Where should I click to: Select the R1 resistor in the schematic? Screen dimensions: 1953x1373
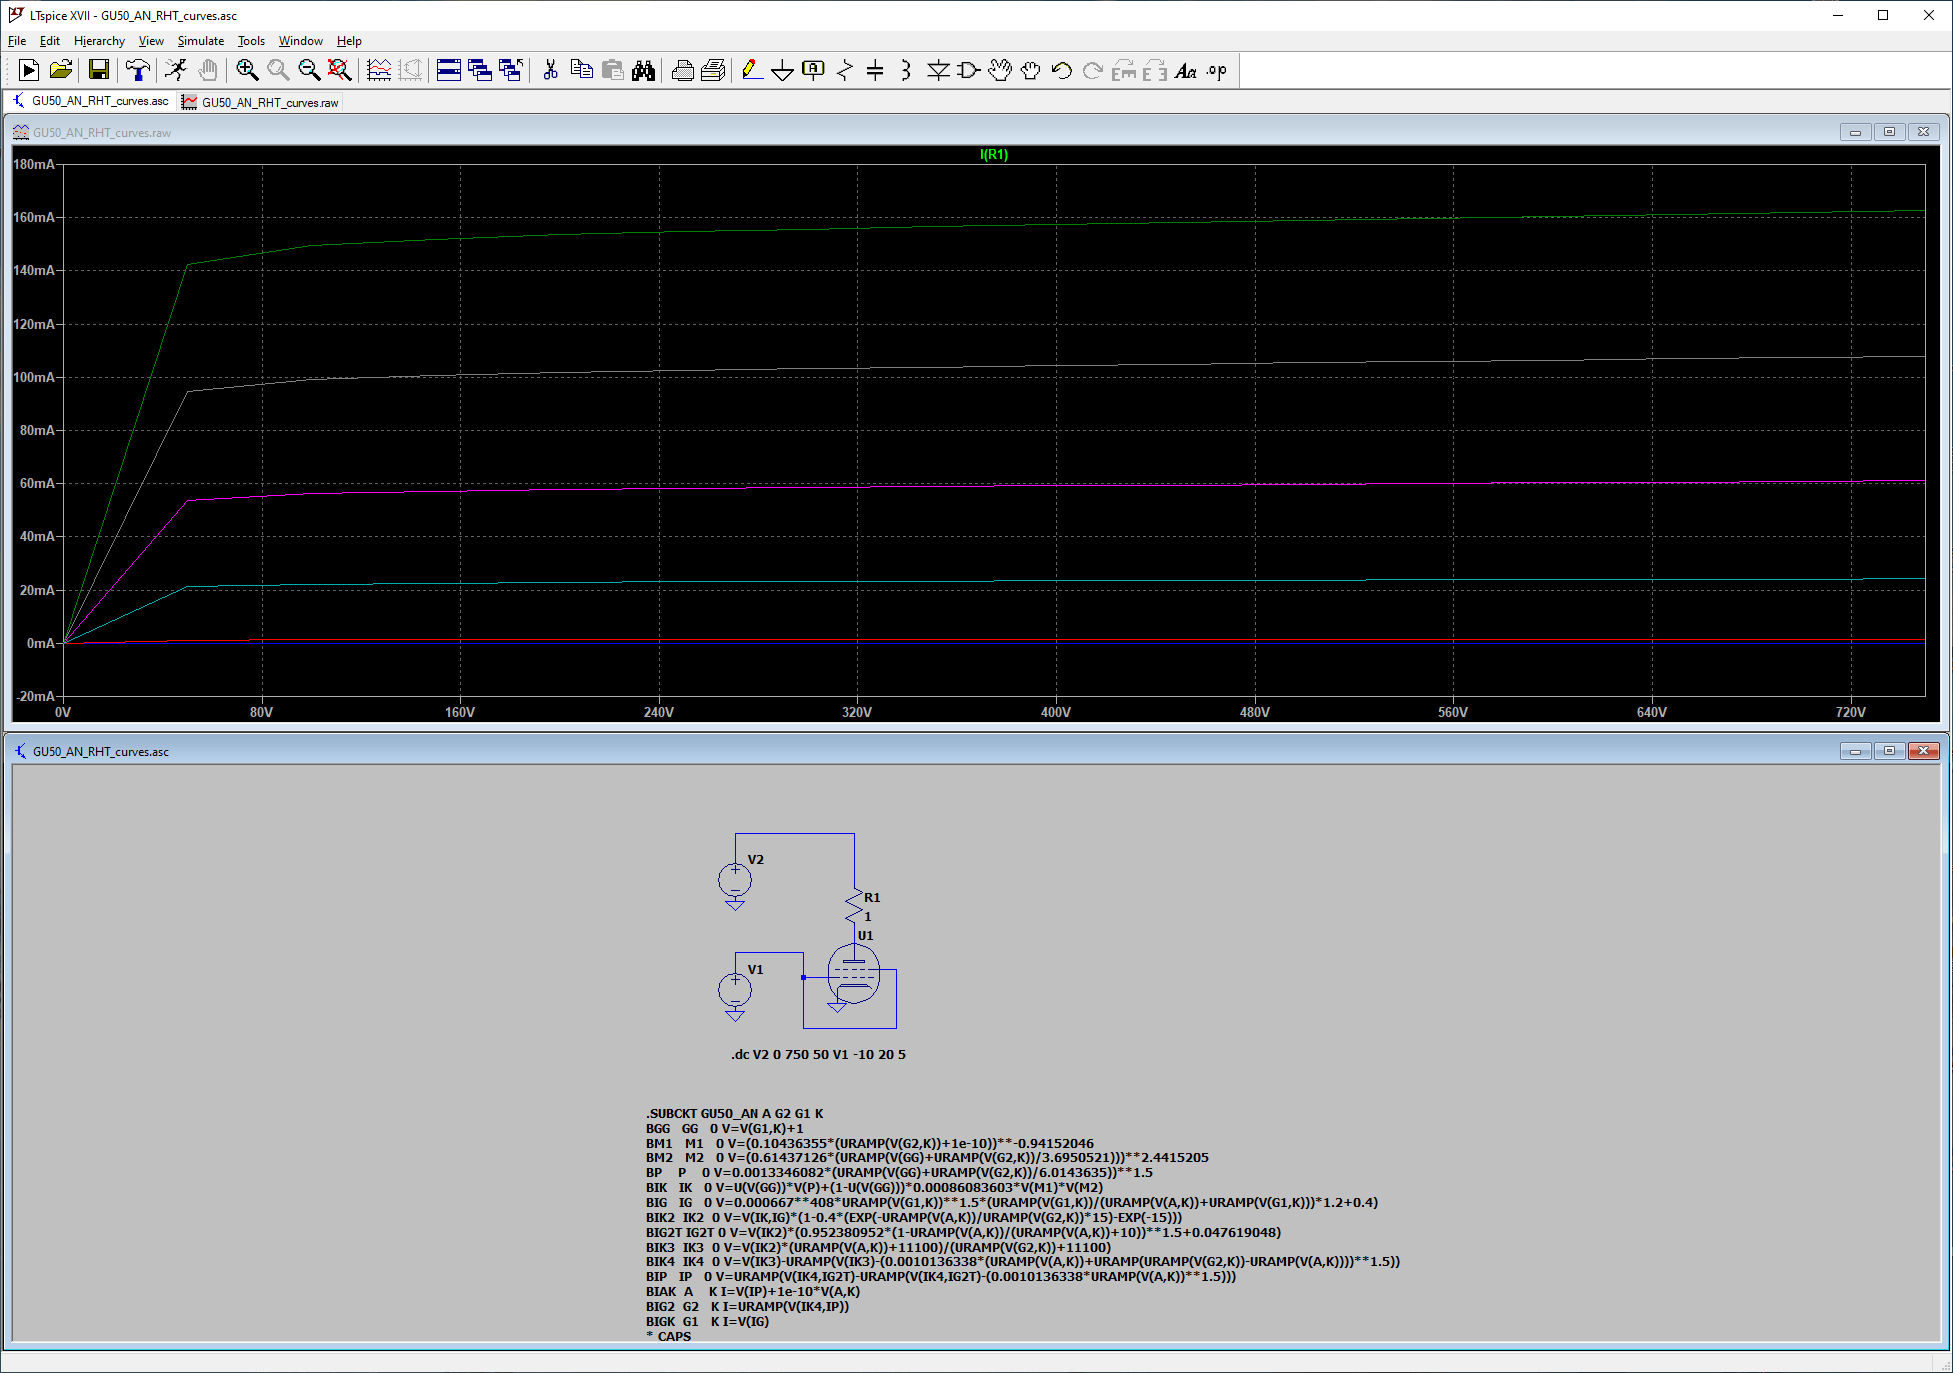[854, 906]
